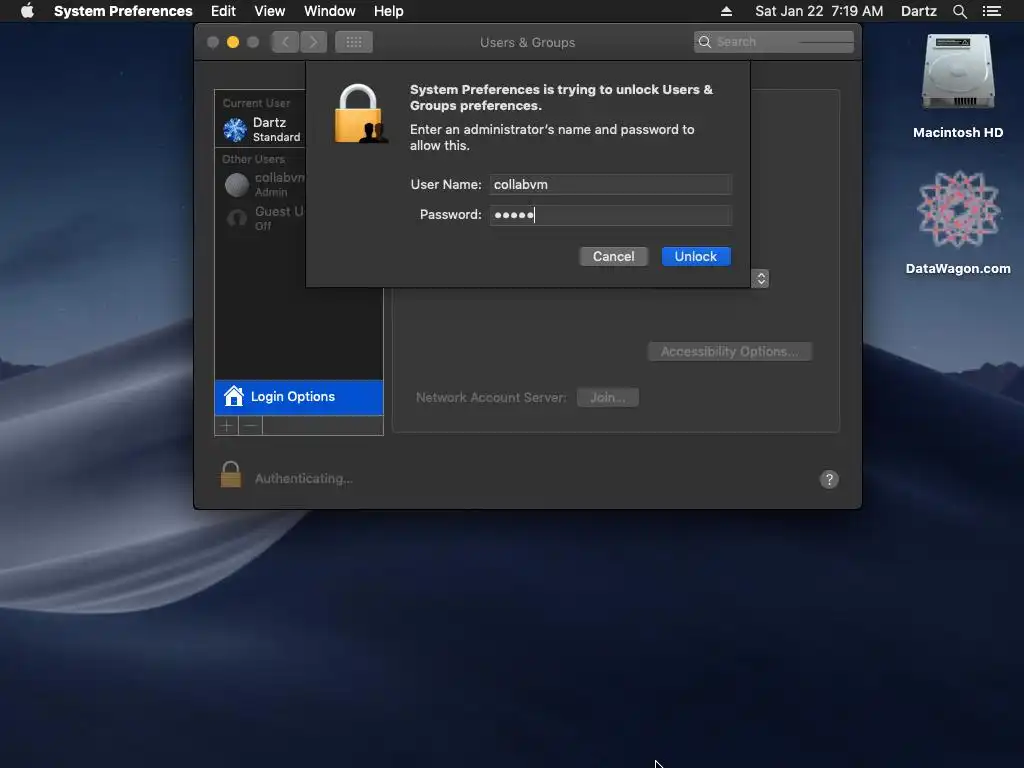Open the System Preferences menu
This screenshot has width=1024, height=768.
(123, 11)
